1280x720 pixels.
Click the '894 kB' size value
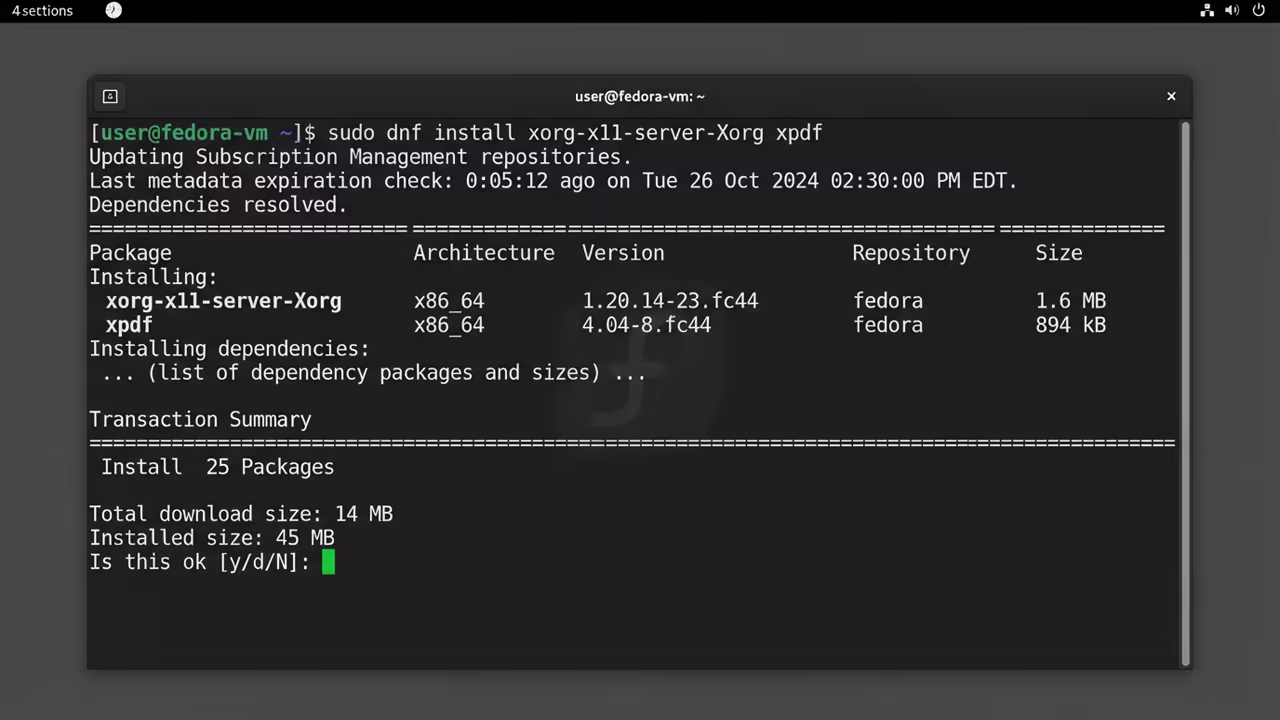click(1071, 325)
